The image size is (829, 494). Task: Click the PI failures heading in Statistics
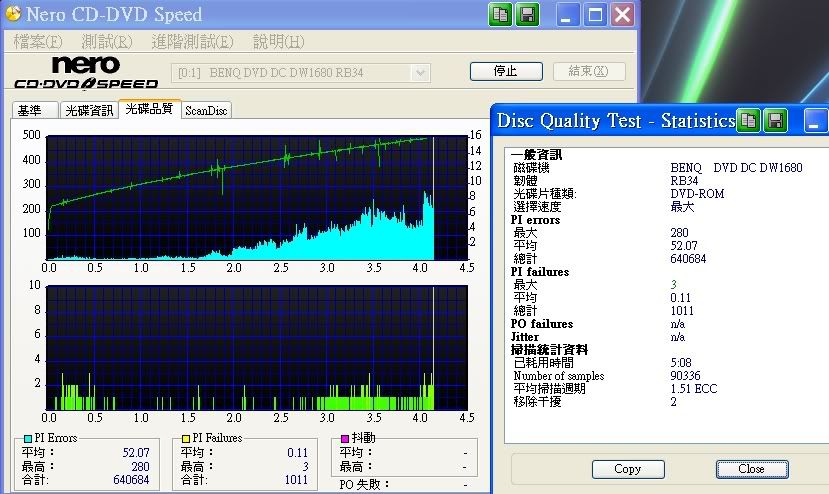[x=540, y=272]
